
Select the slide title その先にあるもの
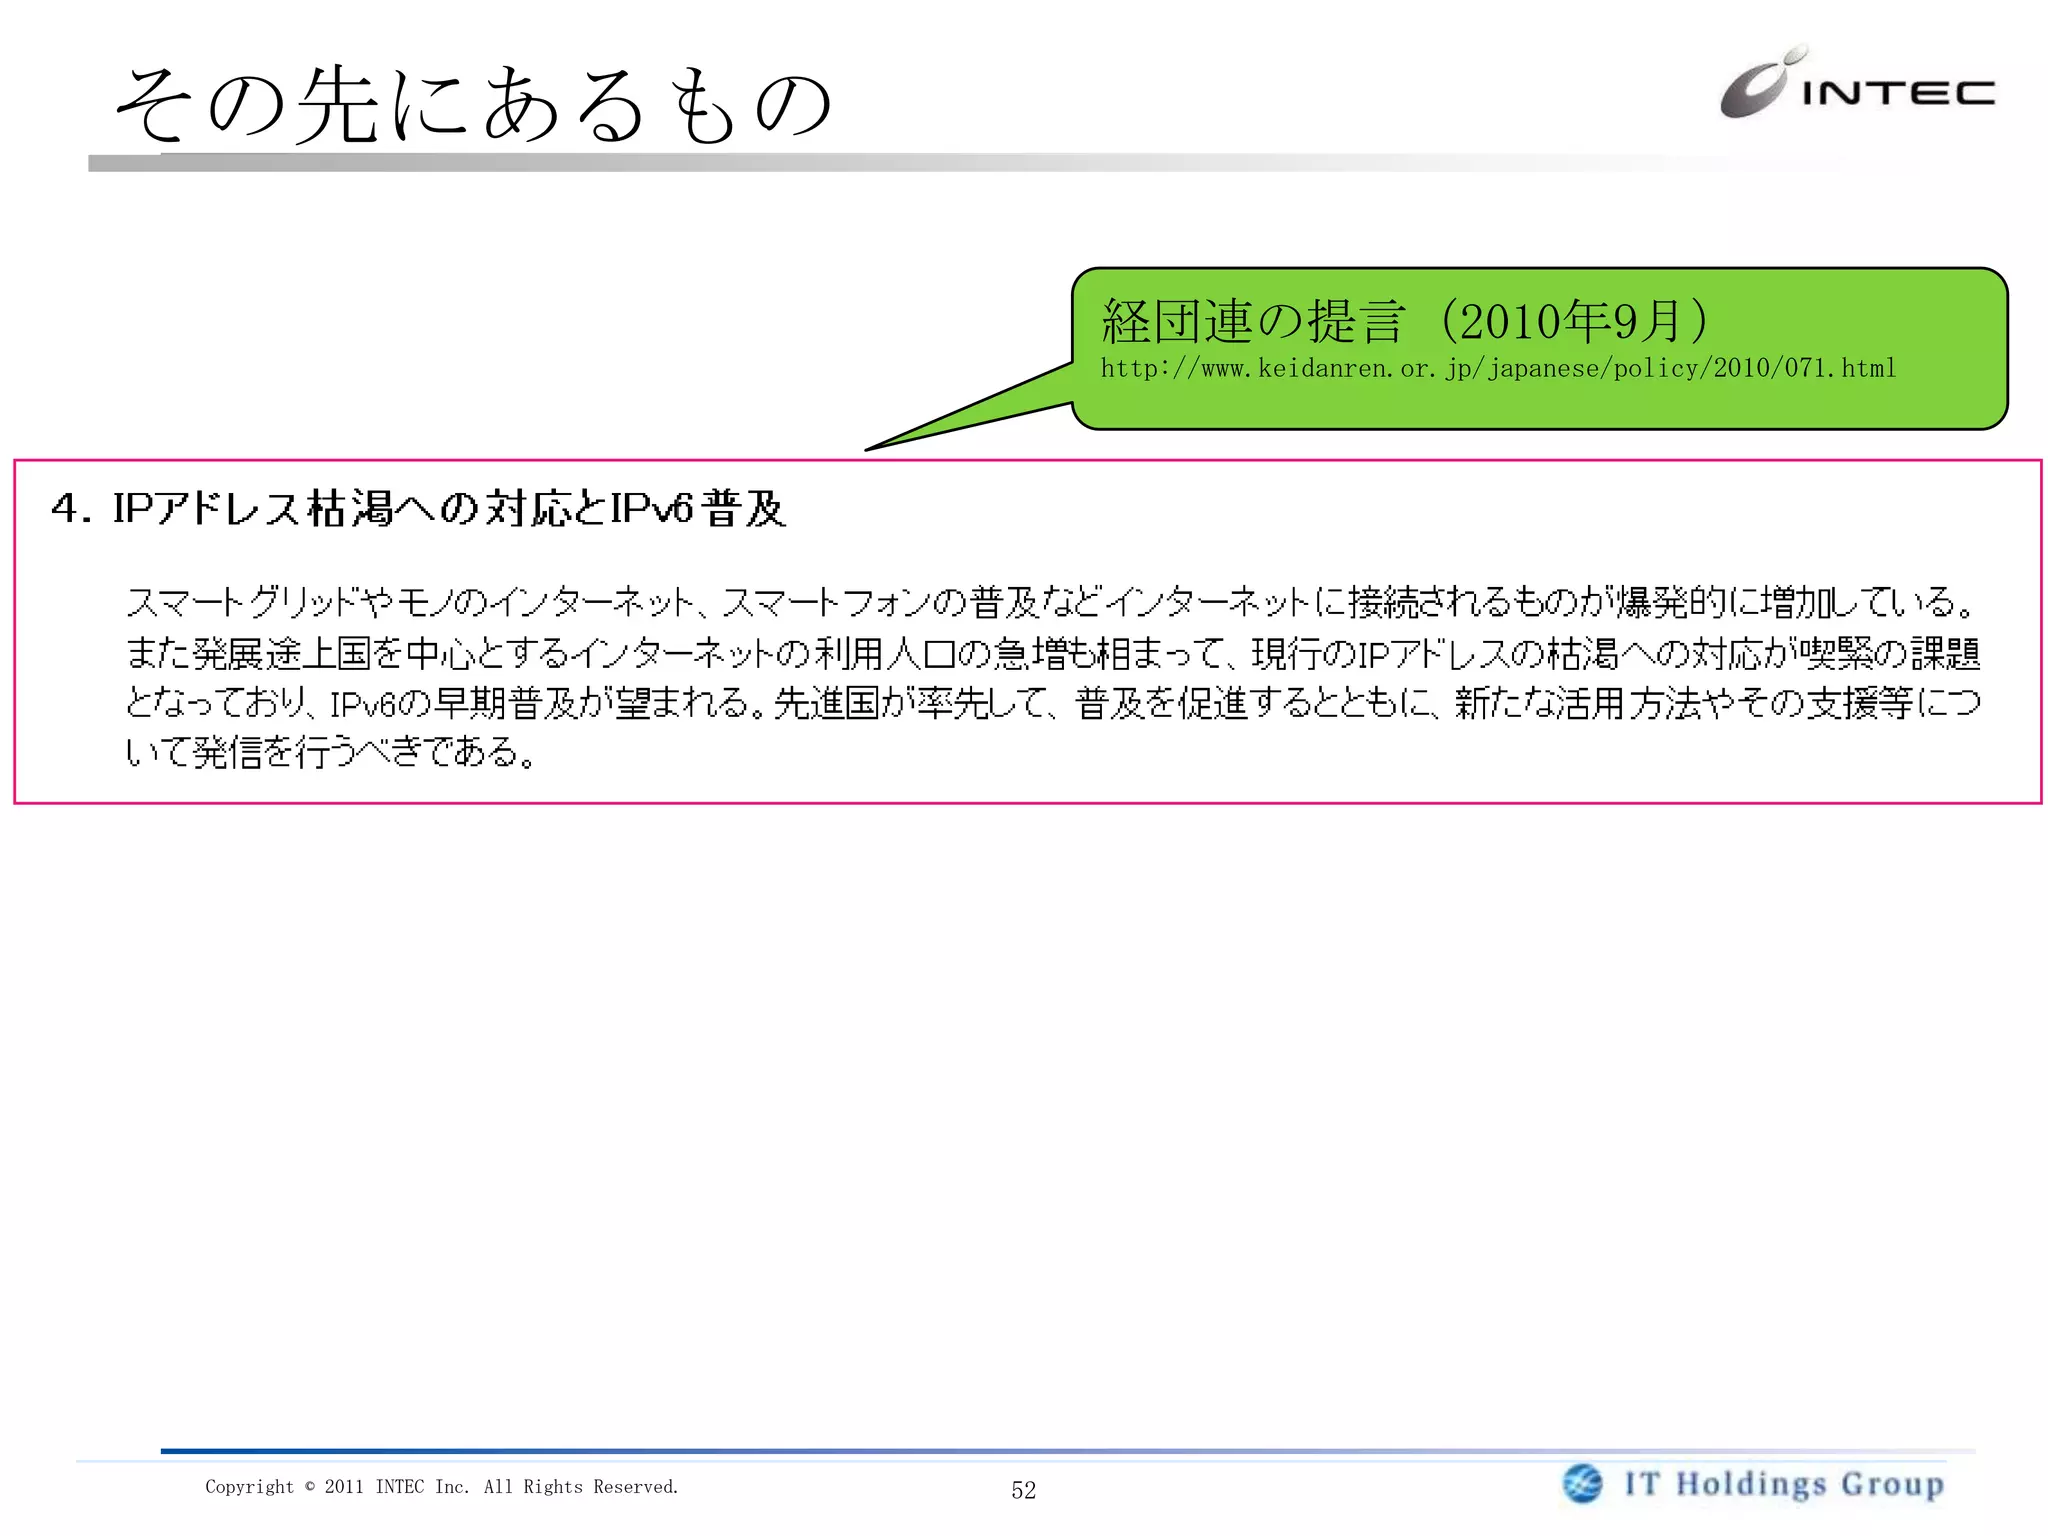coord(474,105)
